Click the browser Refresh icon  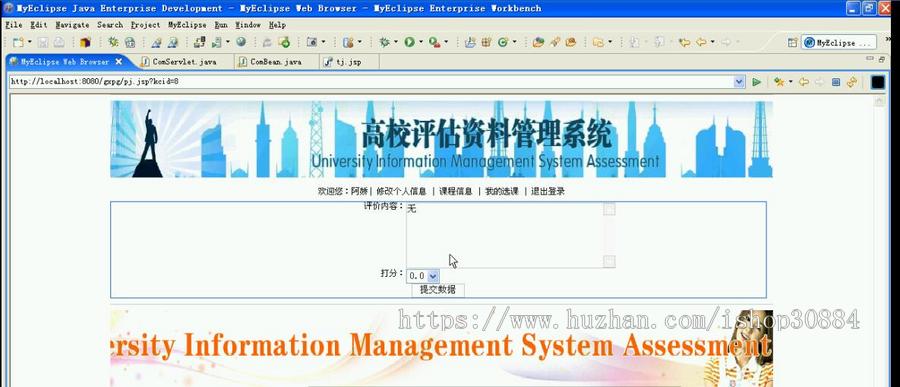(852, 82)
